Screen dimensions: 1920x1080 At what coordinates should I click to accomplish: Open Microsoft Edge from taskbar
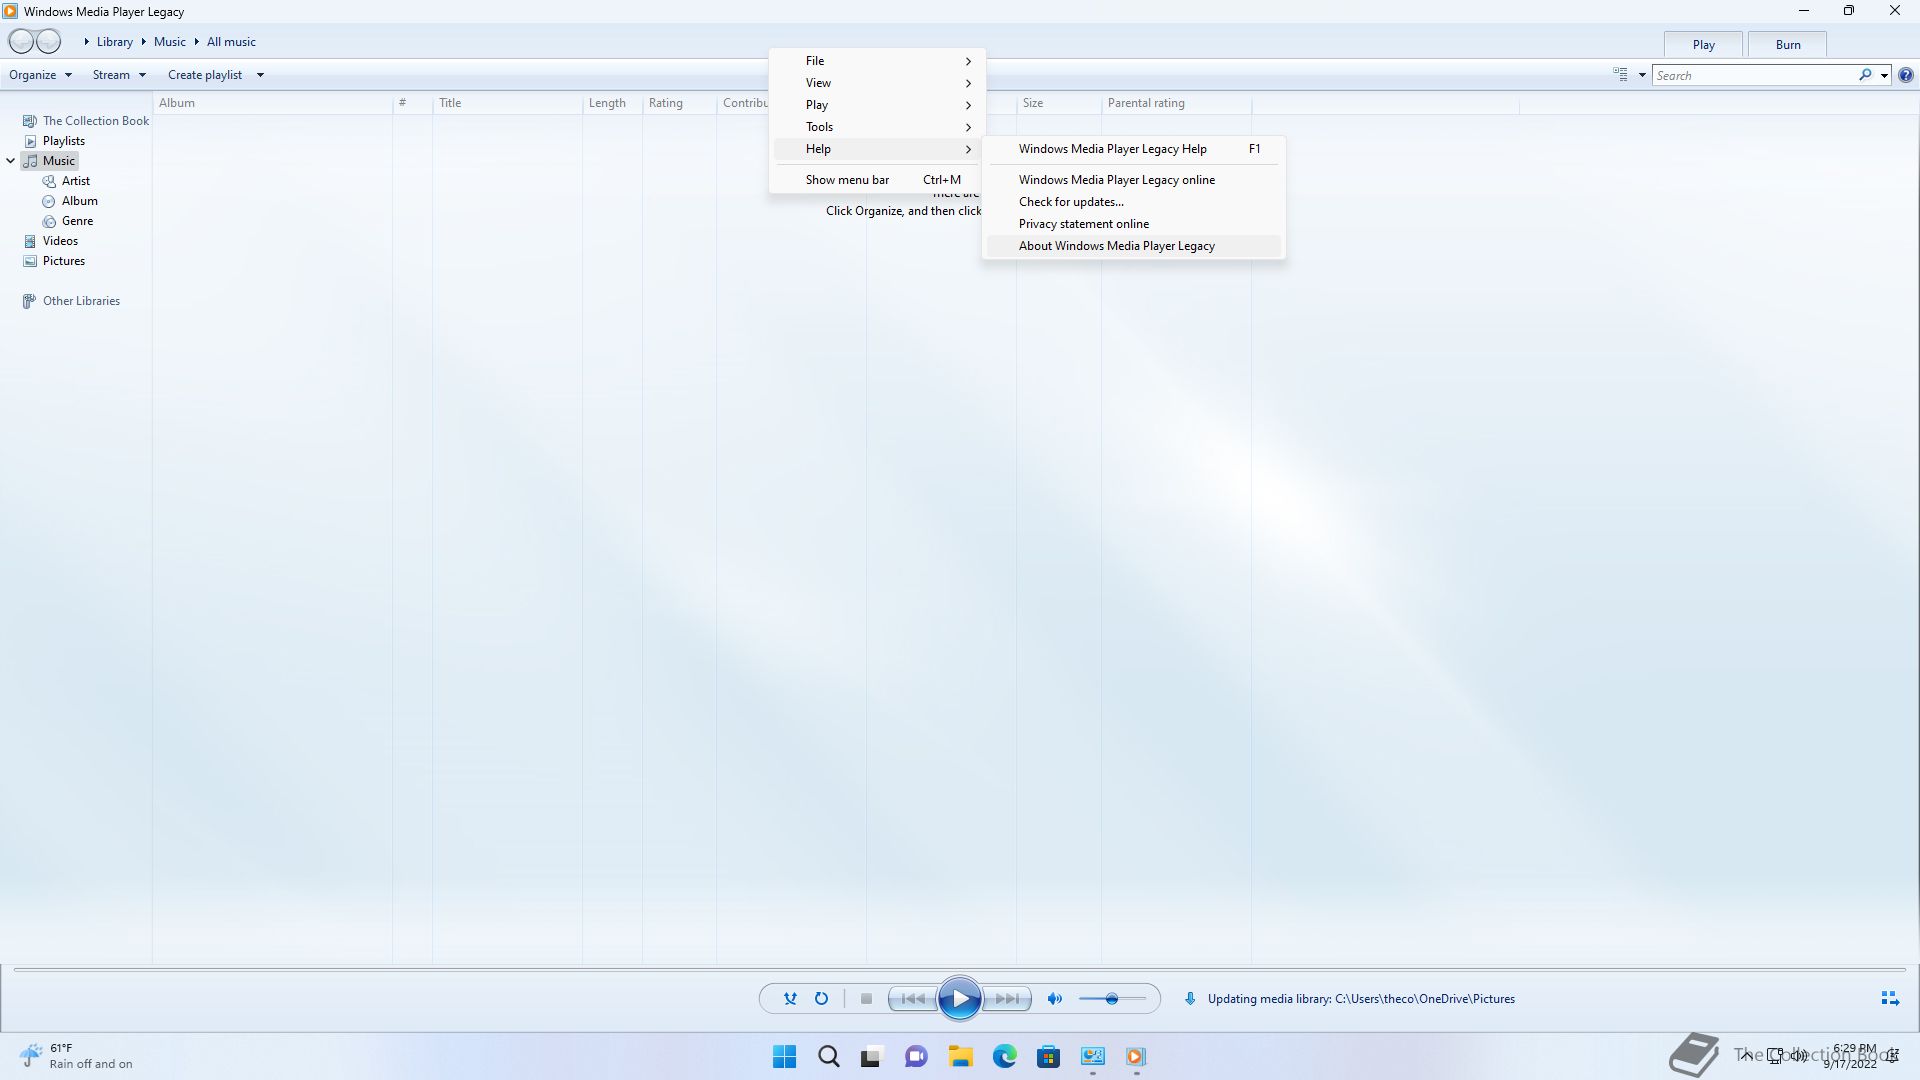pyautogui.click(x=1005, y=1056)
